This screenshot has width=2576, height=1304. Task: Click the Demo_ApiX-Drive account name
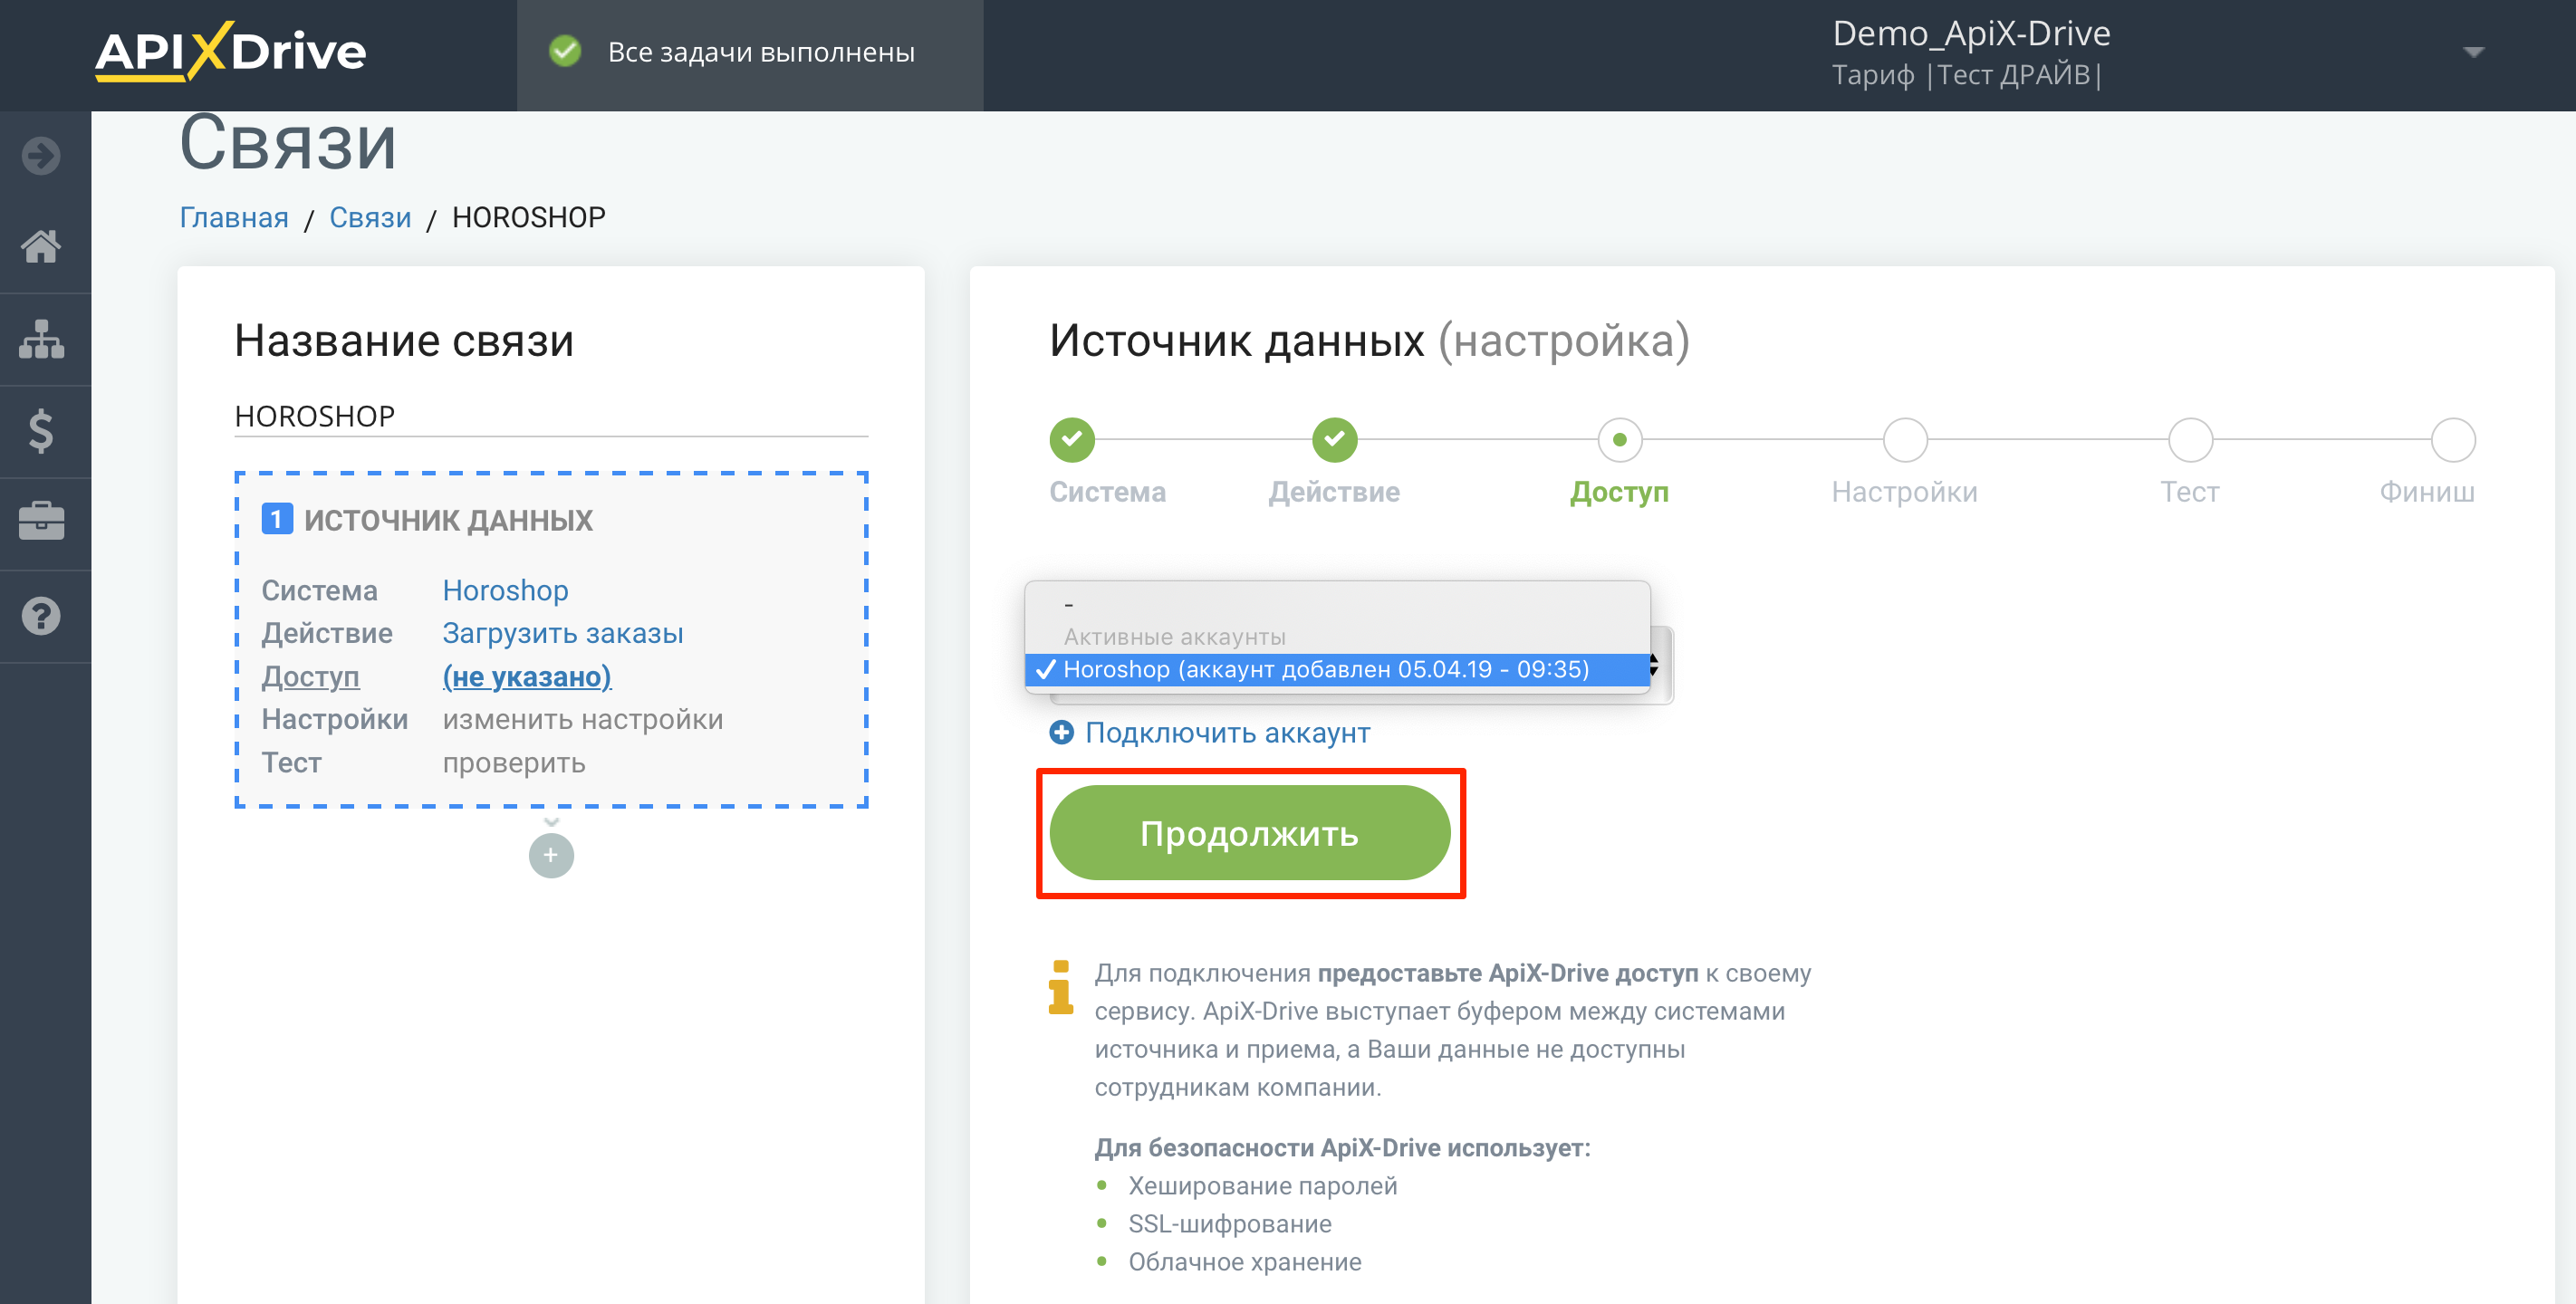(1971, 33)
